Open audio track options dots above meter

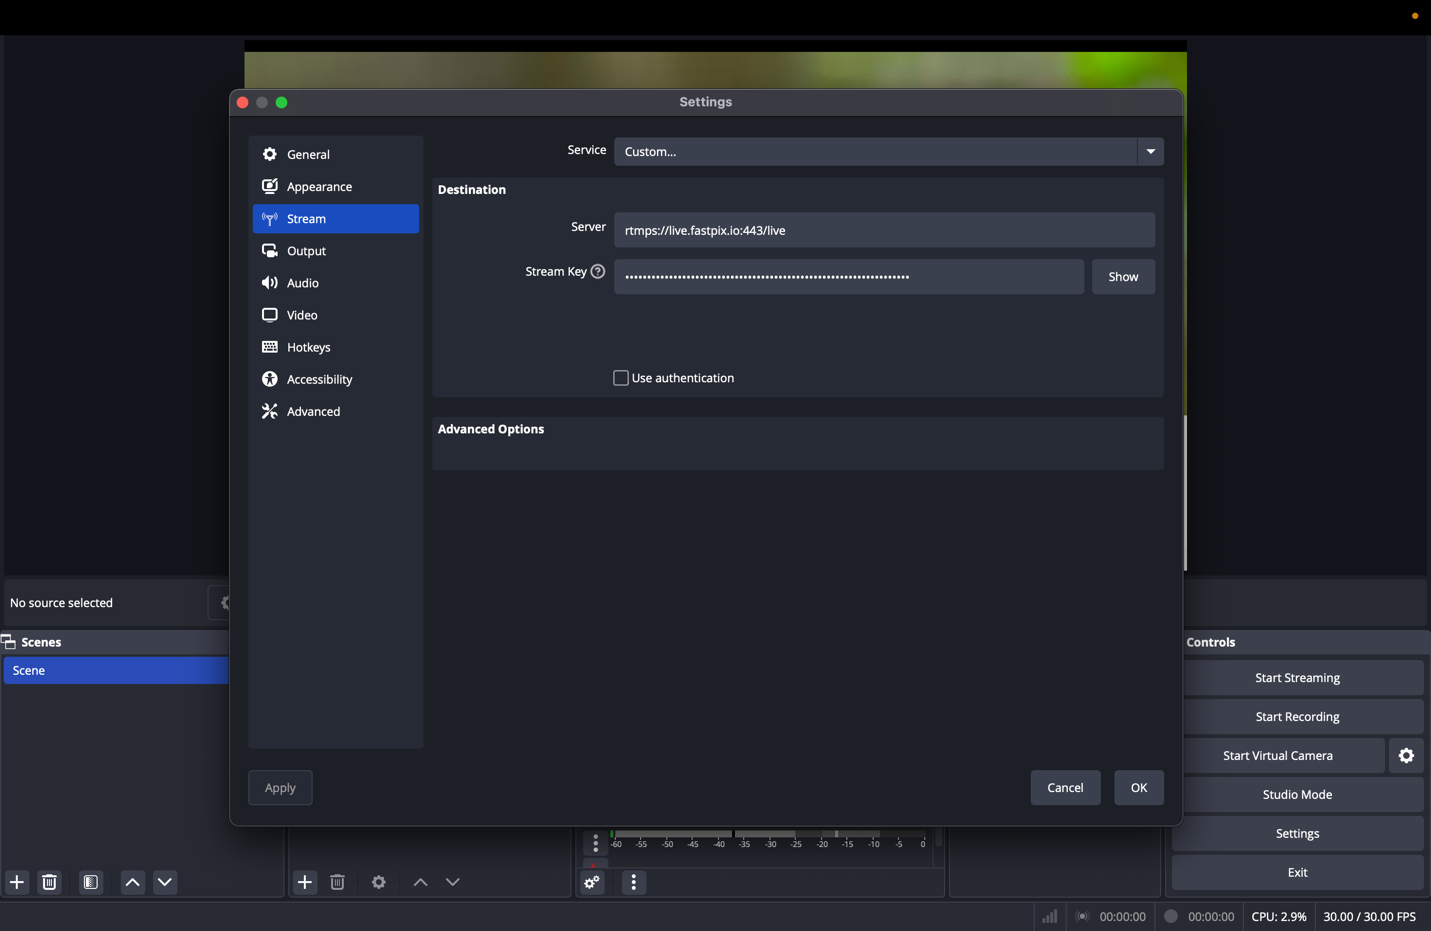595,843
